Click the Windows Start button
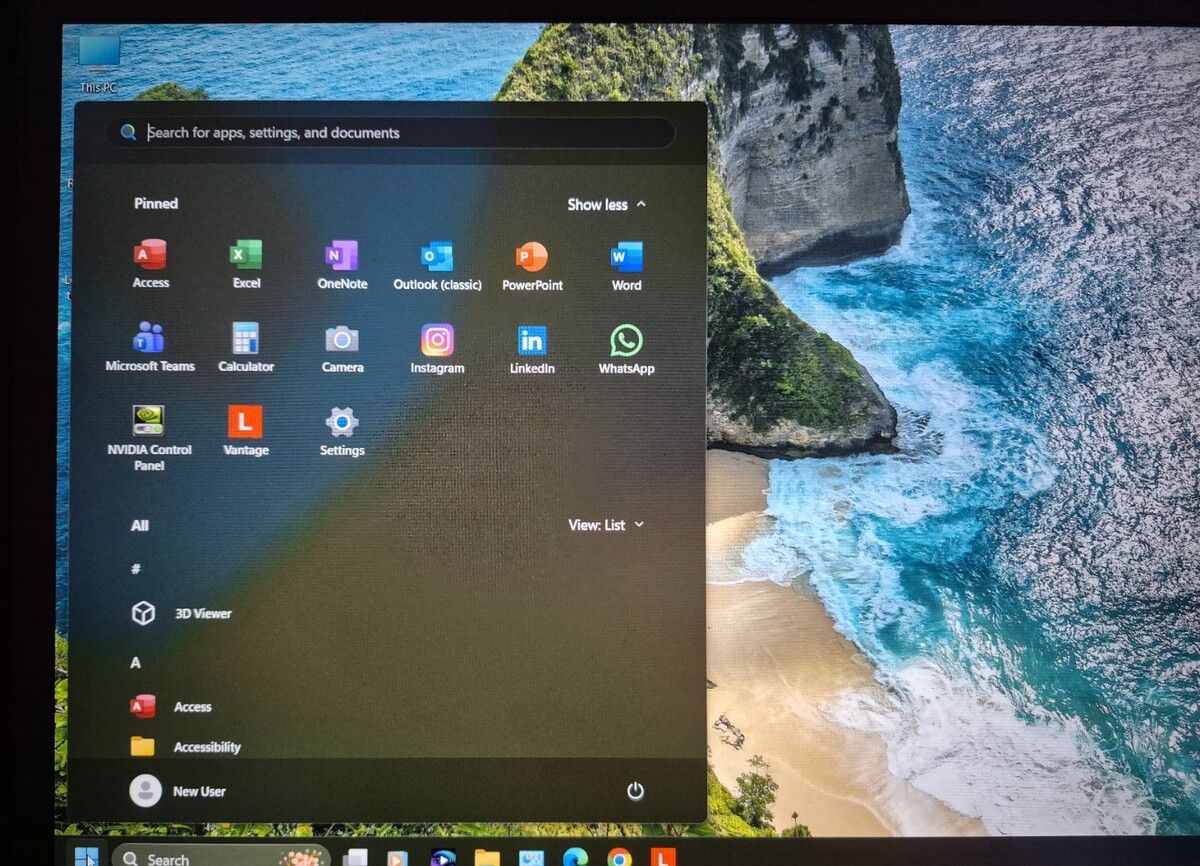This screenshot has width=1200, height=866. click(87, 857)
